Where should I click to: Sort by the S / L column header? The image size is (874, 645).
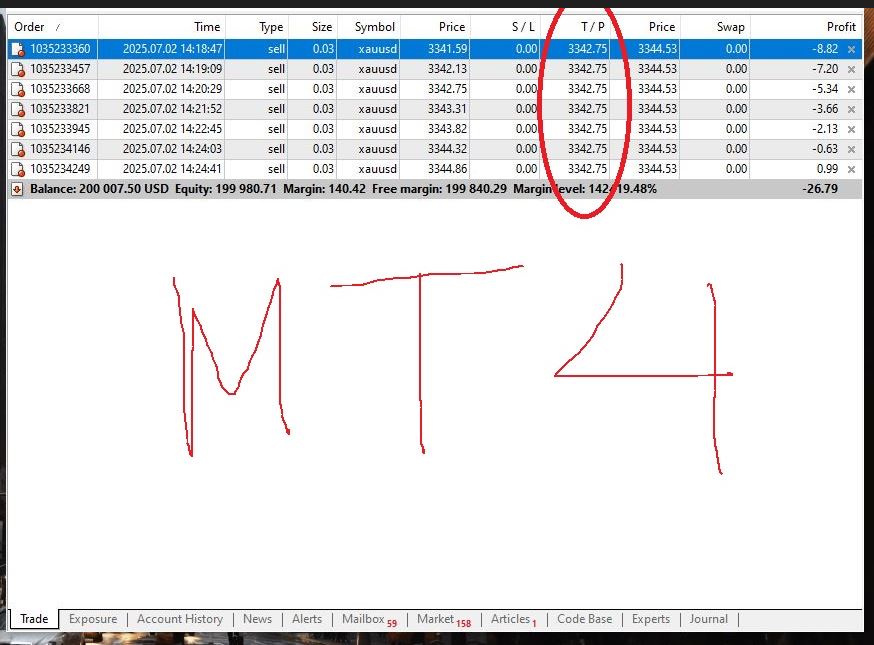(x=506, y=27)
